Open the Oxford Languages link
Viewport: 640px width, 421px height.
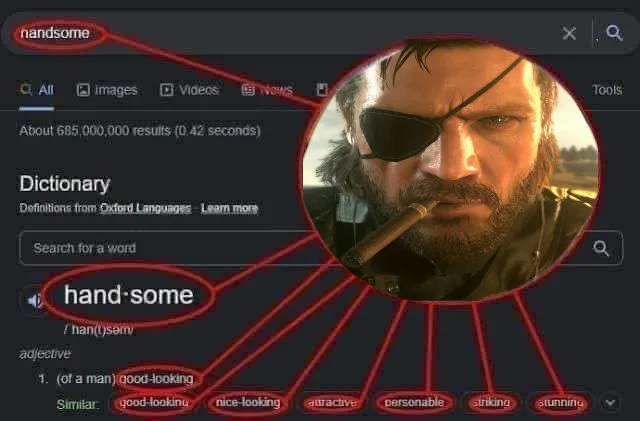[x=145, y=208]
